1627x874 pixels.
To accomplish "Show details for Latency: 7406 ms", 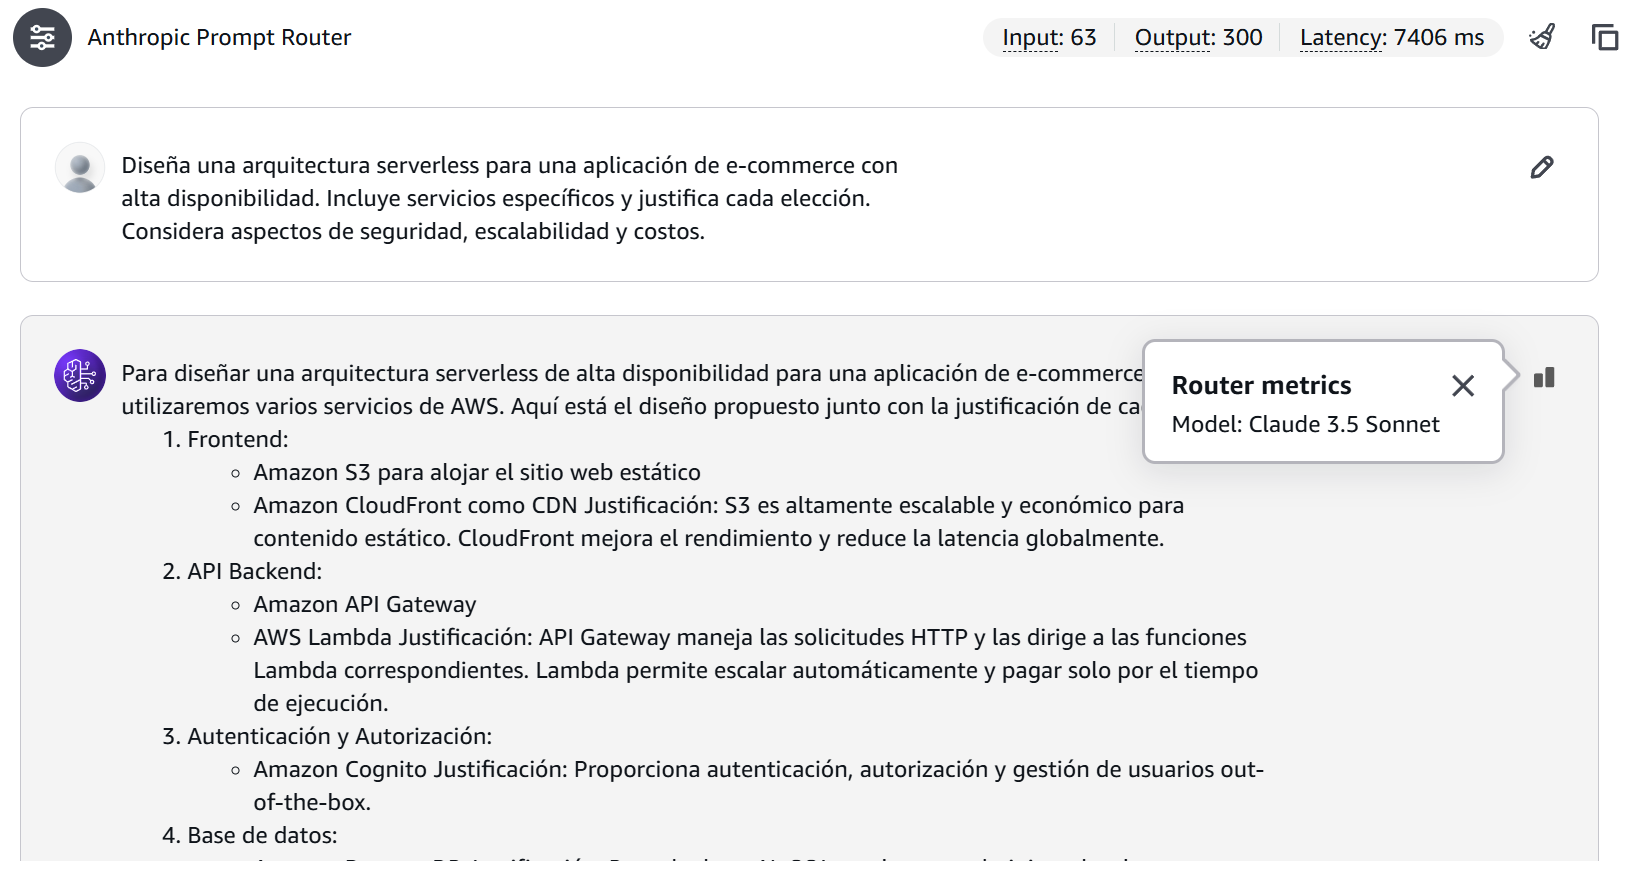I will point(1392,38).
